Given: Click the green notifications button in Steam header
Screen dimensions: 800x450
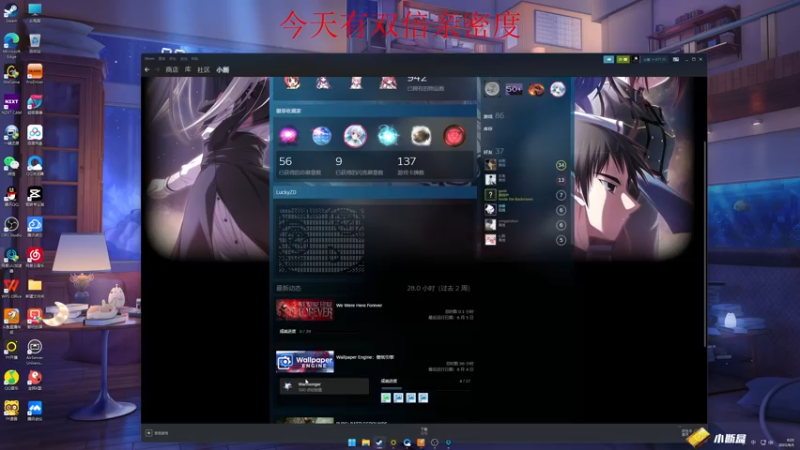Looking at the screenshot, I should point(623,59).
